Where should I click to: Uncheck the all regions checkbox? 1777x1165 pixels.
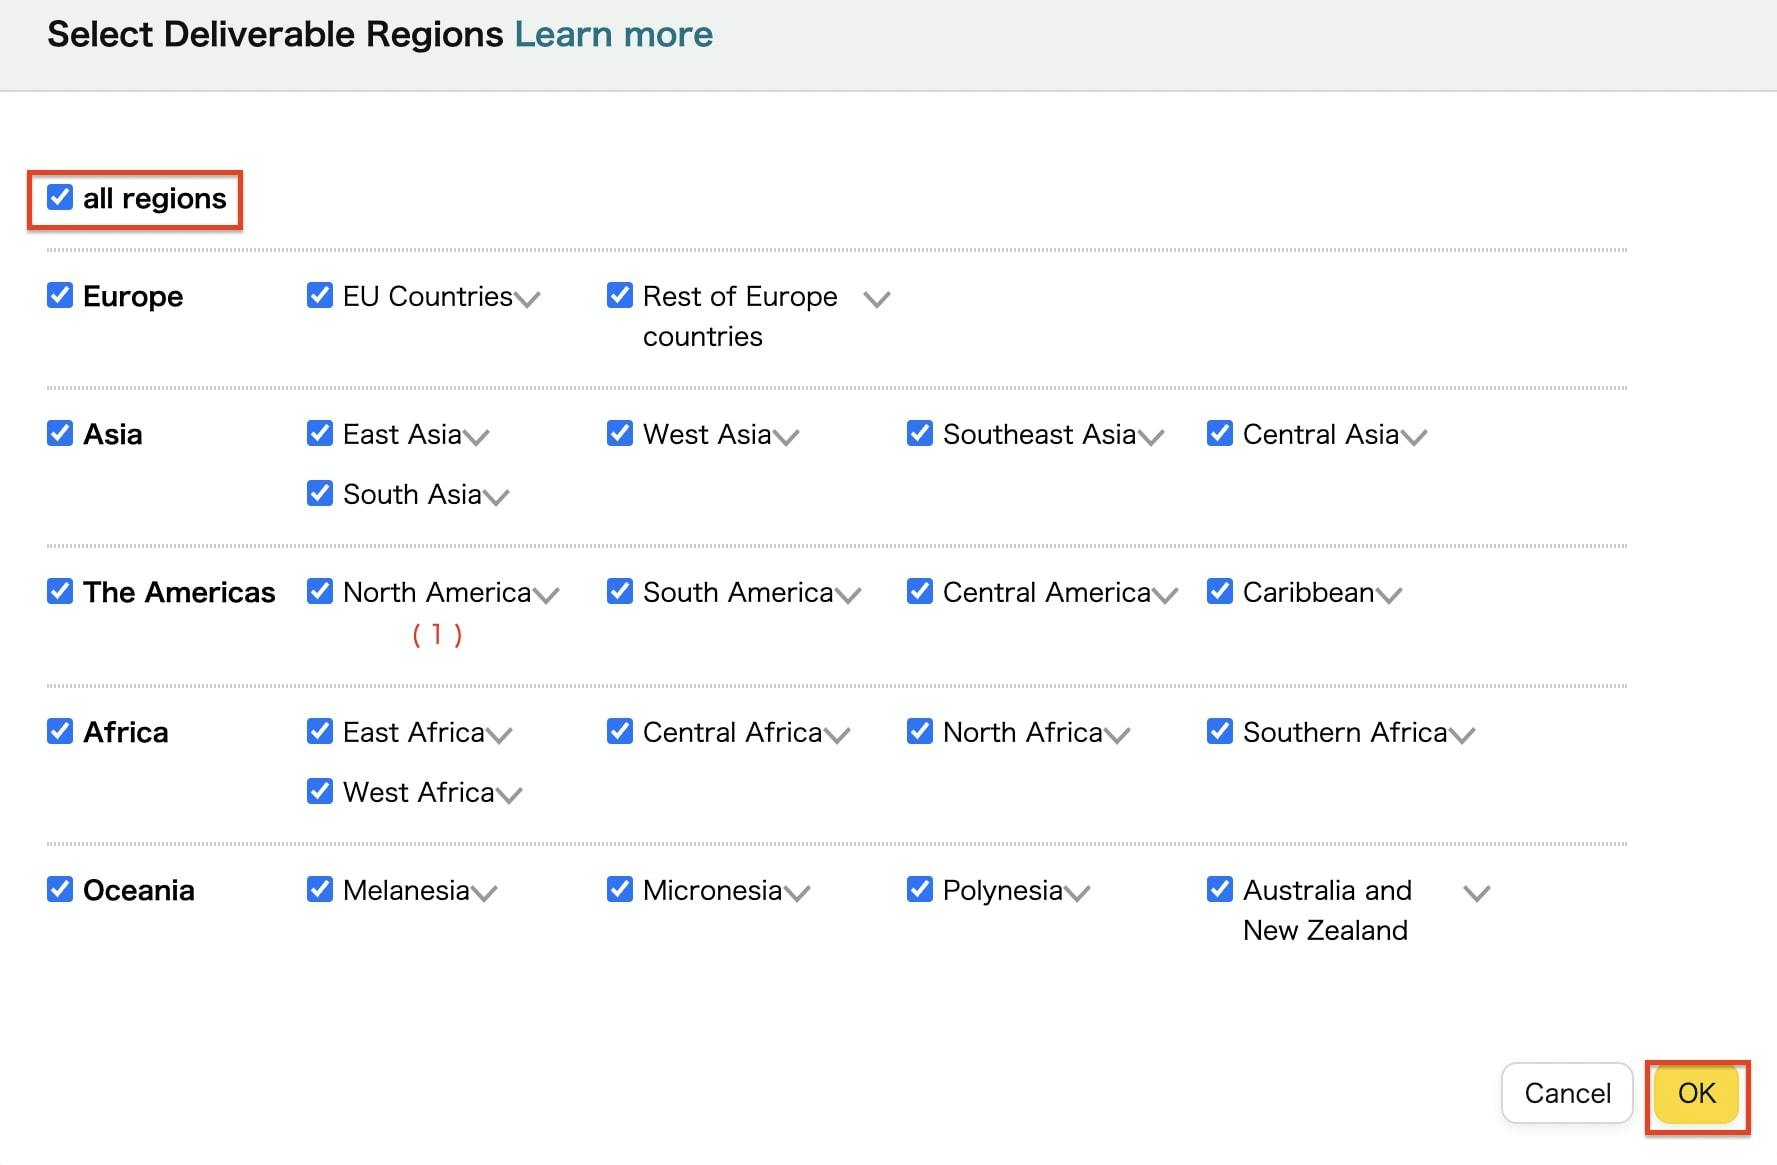60,198
